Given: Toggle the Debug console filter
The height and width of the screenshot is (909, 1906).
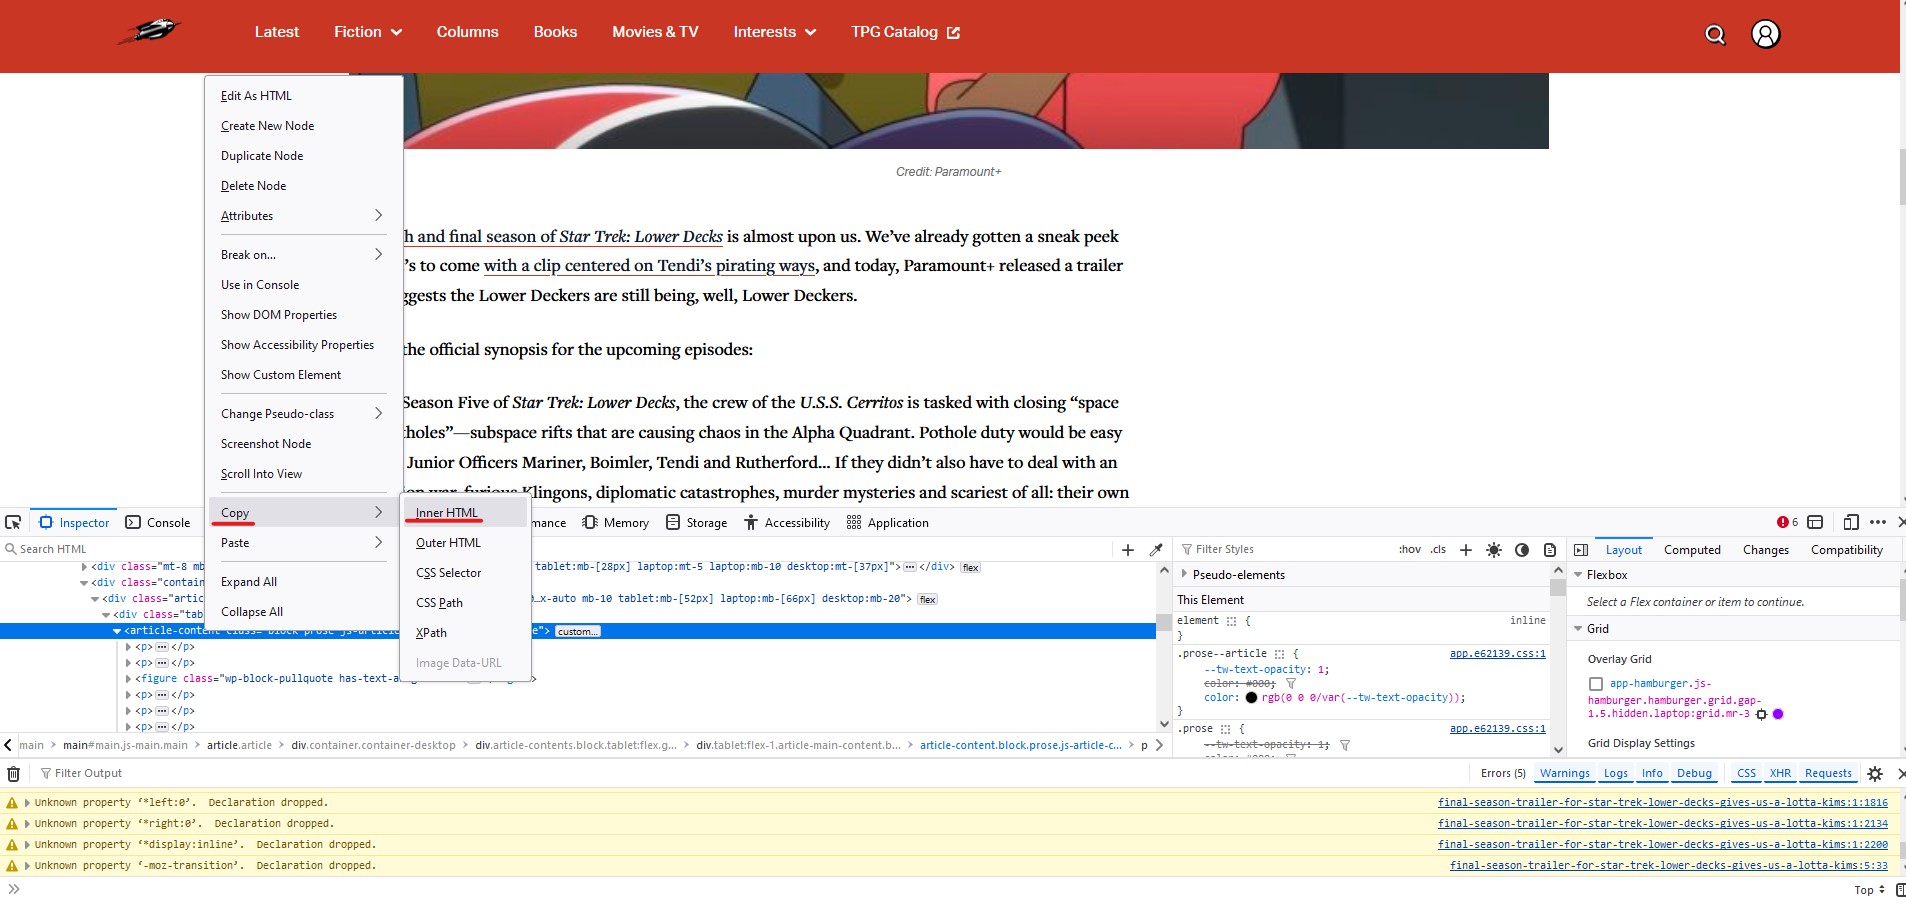Looking at the screenshot, I should pos(1694,773).
